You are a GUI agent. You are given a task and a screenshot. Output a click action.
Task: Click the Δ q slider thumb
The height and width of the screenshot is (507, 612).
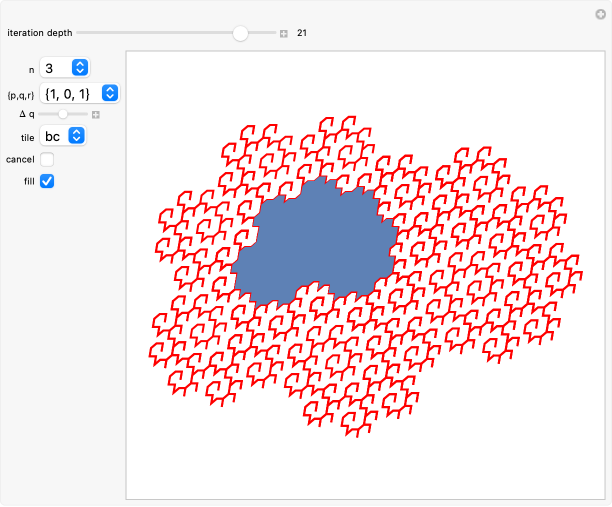tap(63, 114)
